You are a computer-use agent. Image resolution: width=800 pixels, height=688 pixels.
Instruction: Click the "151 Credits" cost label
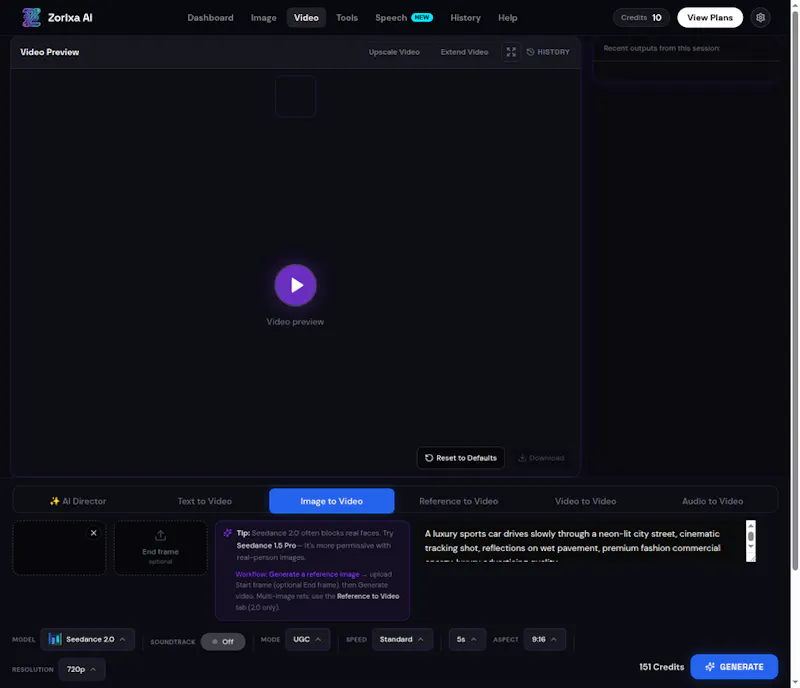661,667
